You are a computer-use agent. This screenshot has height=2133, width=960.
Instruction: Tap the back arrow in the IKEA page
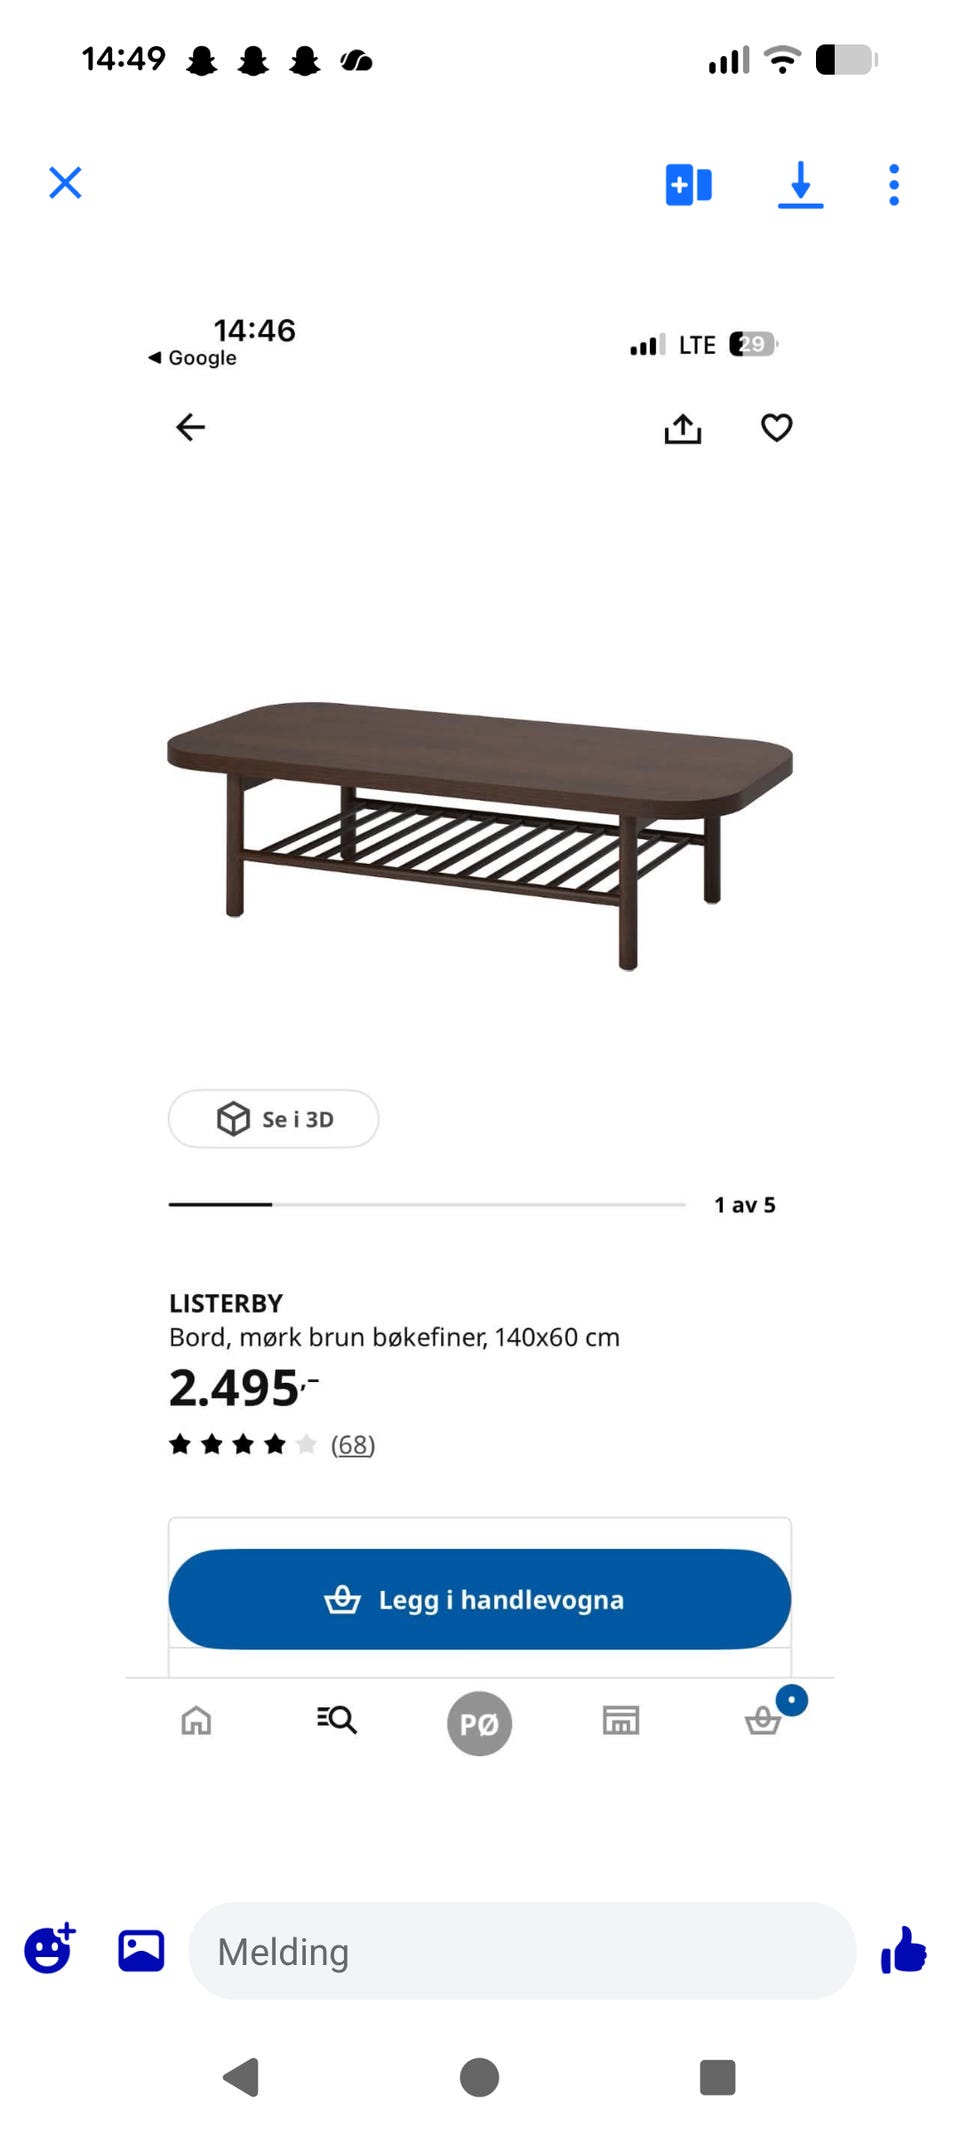point(190,427)
